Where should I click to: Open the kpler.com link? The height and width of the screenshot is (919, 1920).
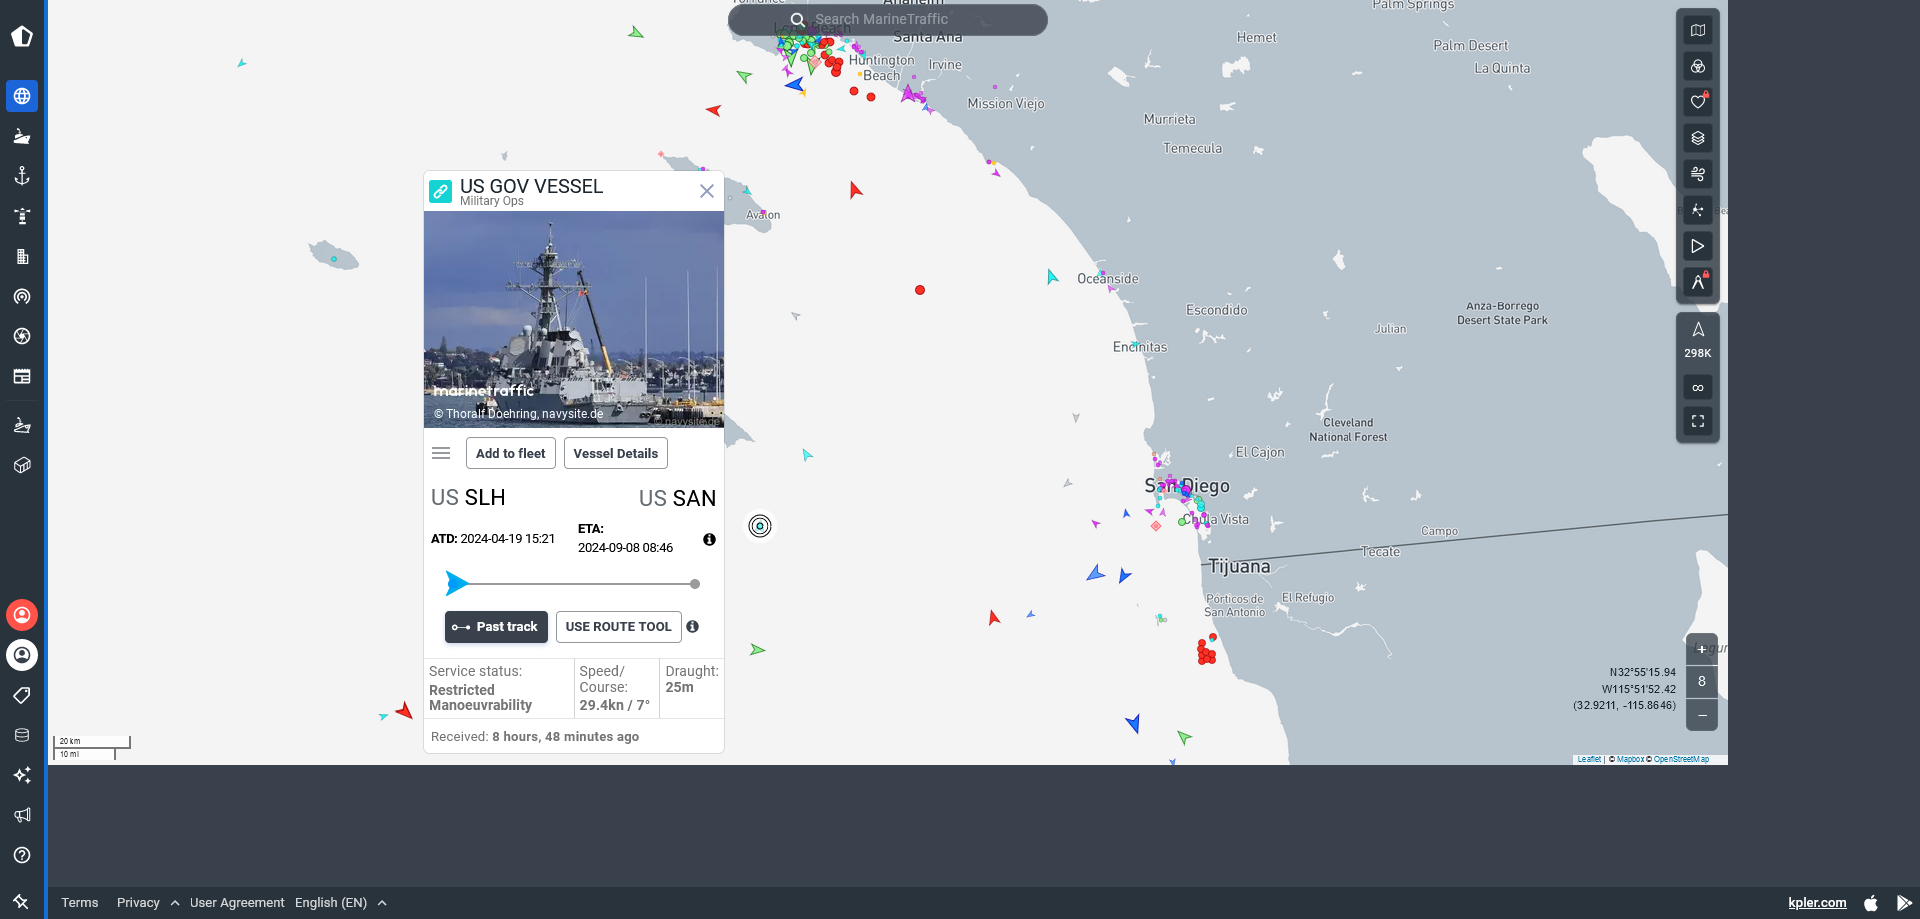(x=1817, y=902)
